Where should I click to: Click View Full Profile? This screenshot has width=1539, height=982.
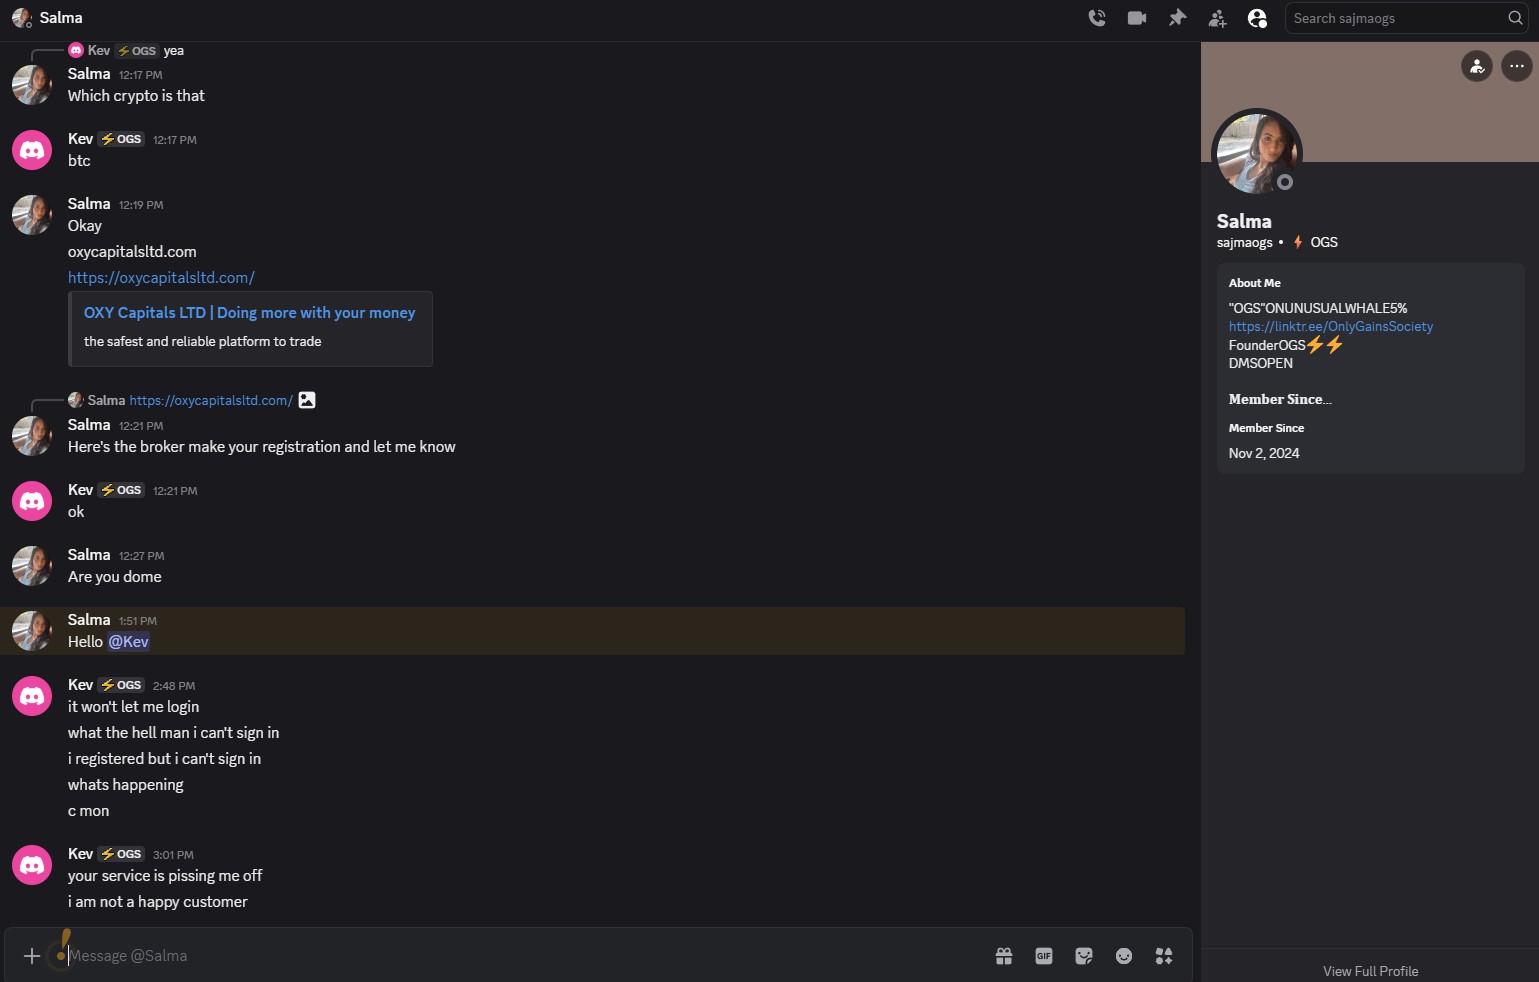pos(1370,971)
